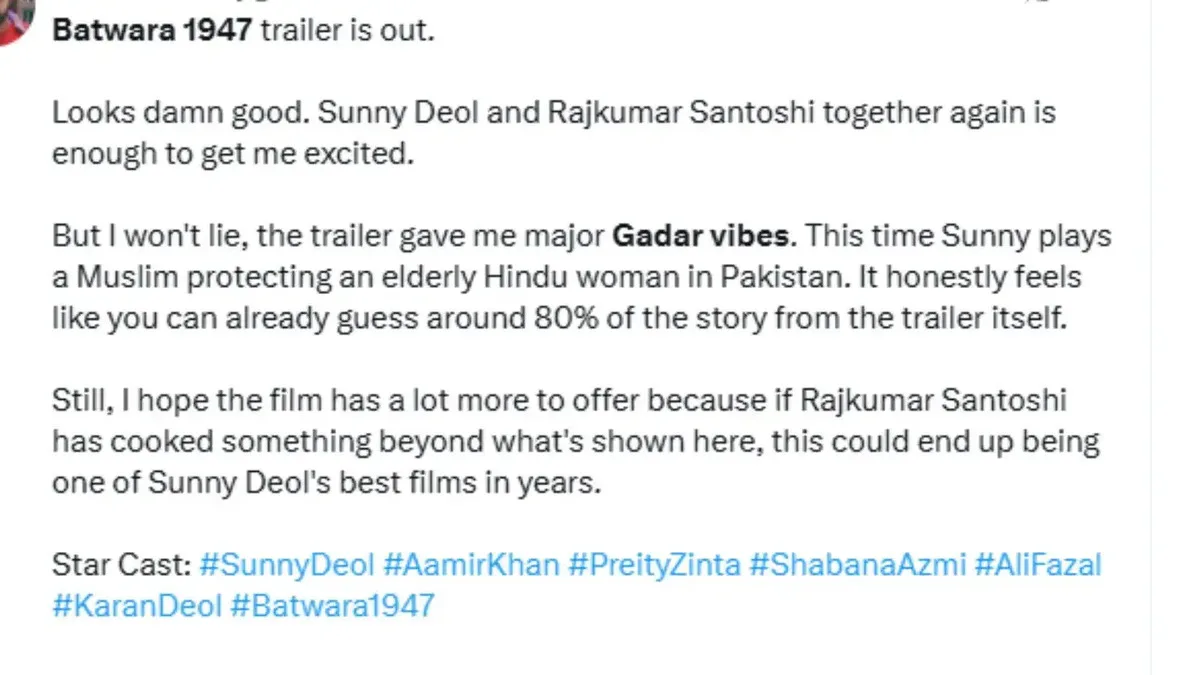1200x675 pixels.
Task: Open the #KaranDeol hashtag
Action: pyautogui.click(x=137, y=605)
